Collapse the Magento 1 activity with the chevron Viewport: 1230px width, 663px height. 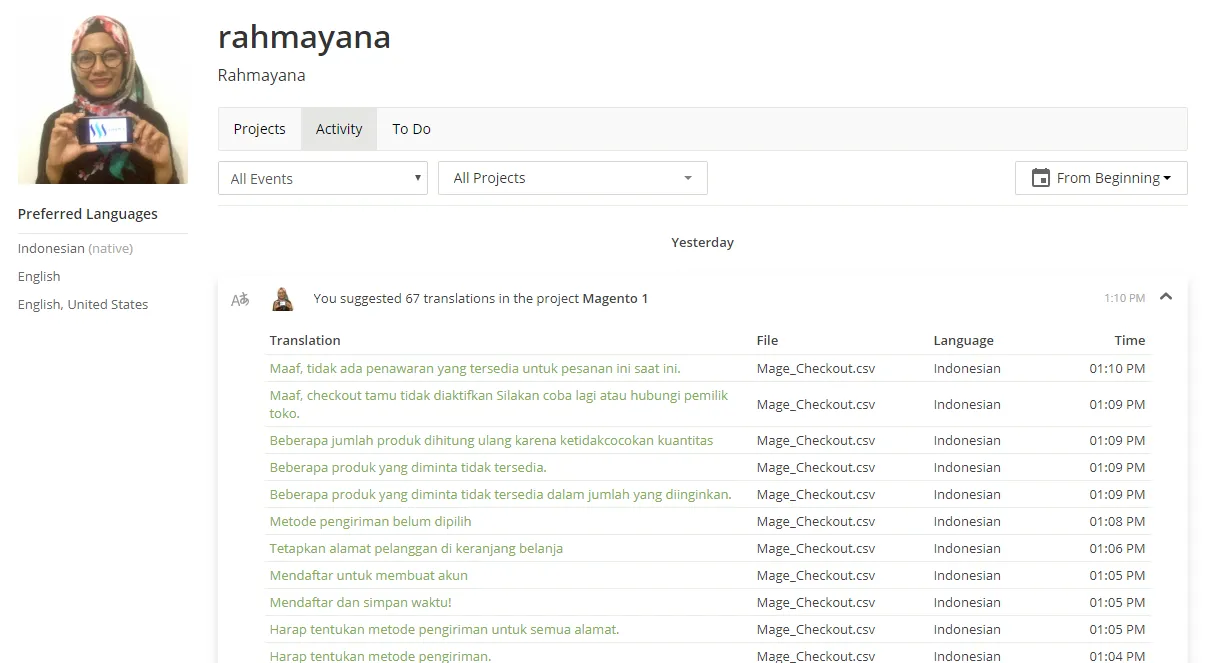pos(1166,297)
